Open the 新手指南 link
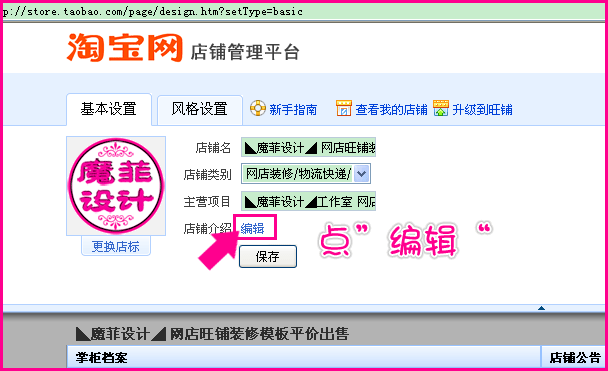Image resolution: width=608 pixels, height=371 pixels. [x=293, y=110]
